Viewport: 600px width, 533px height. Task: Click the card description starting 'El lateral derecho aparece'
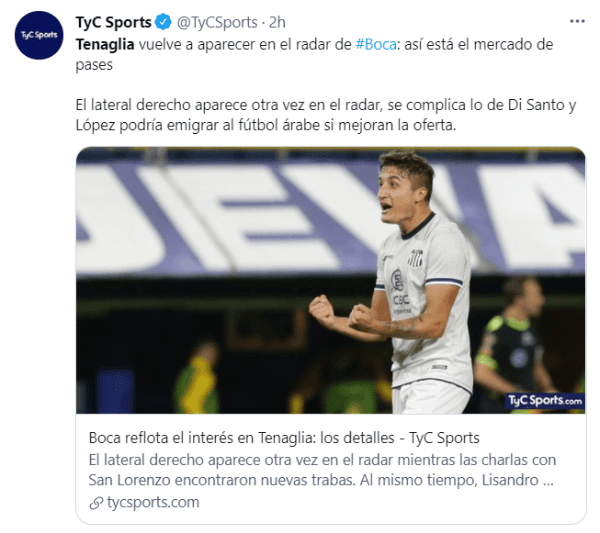pyautogui.click(x=322, y=470)
